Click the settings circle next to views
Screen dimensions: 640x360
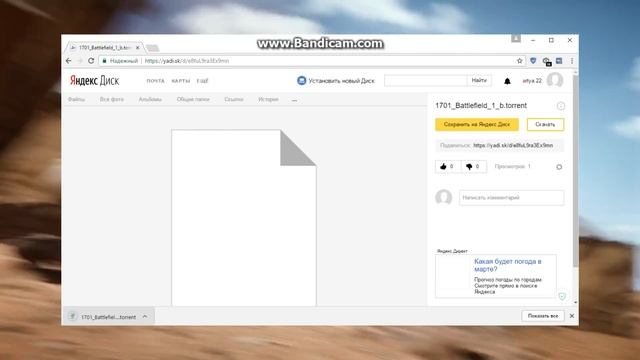tap(559, 167)
